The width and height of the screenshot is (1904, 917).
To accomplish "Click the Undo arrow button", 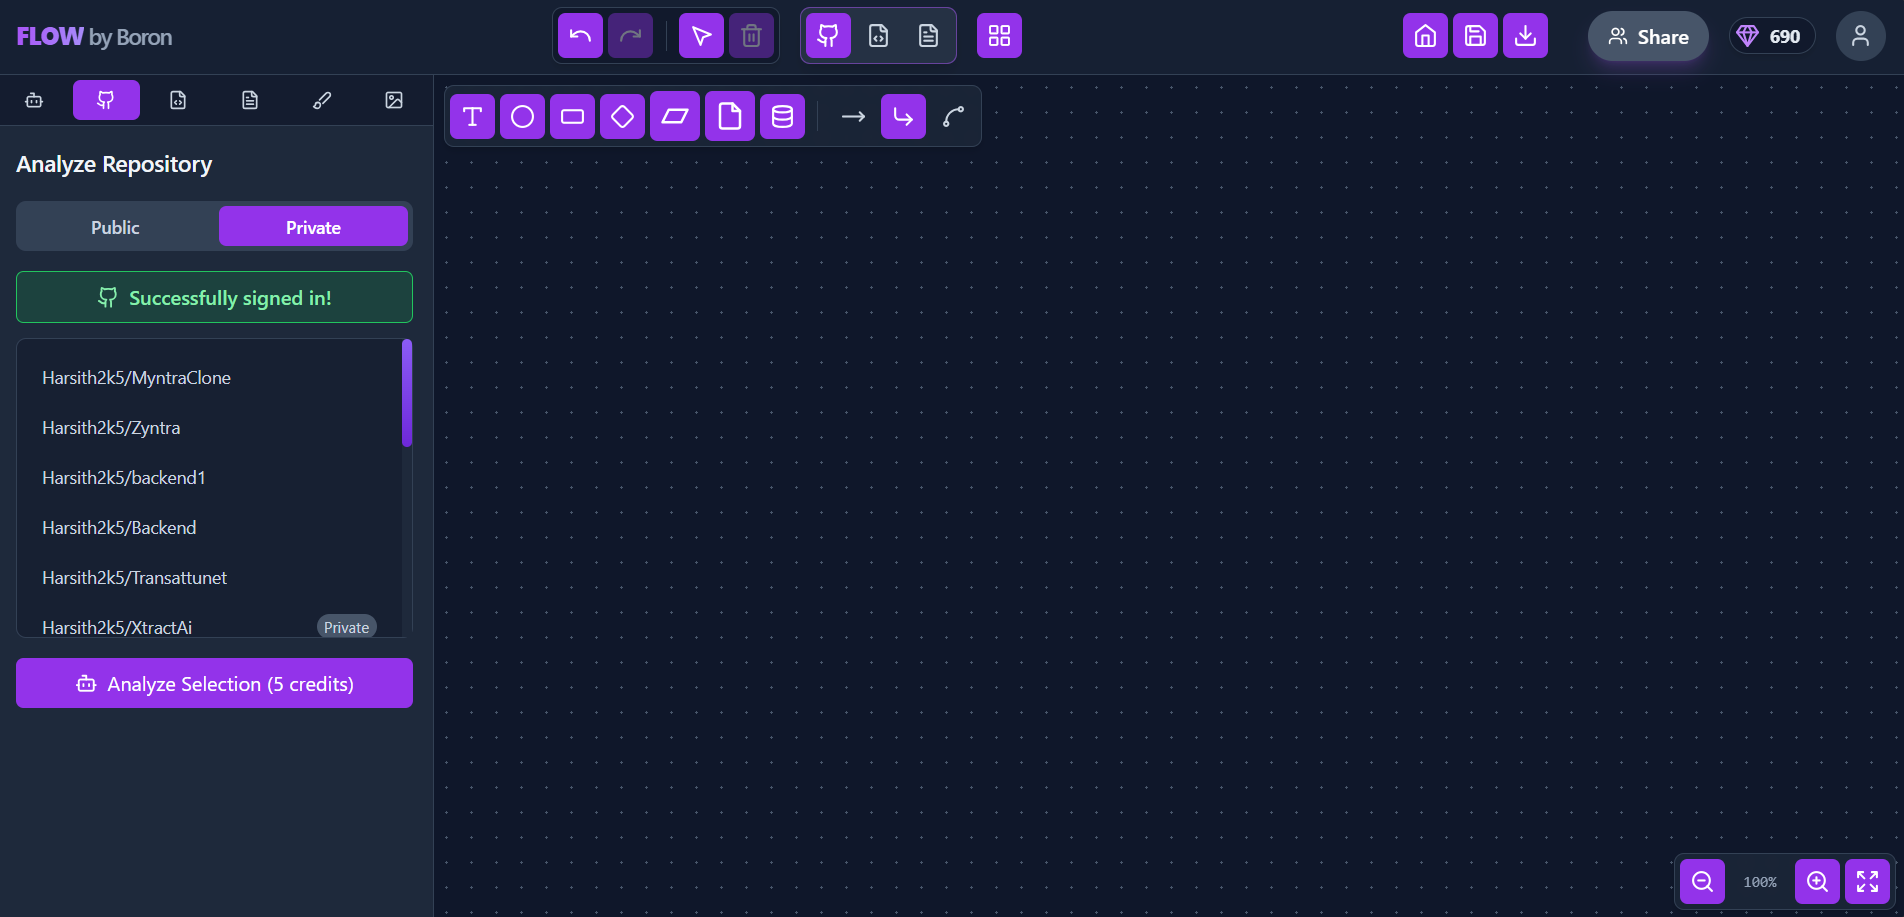I will pos(580,35).
